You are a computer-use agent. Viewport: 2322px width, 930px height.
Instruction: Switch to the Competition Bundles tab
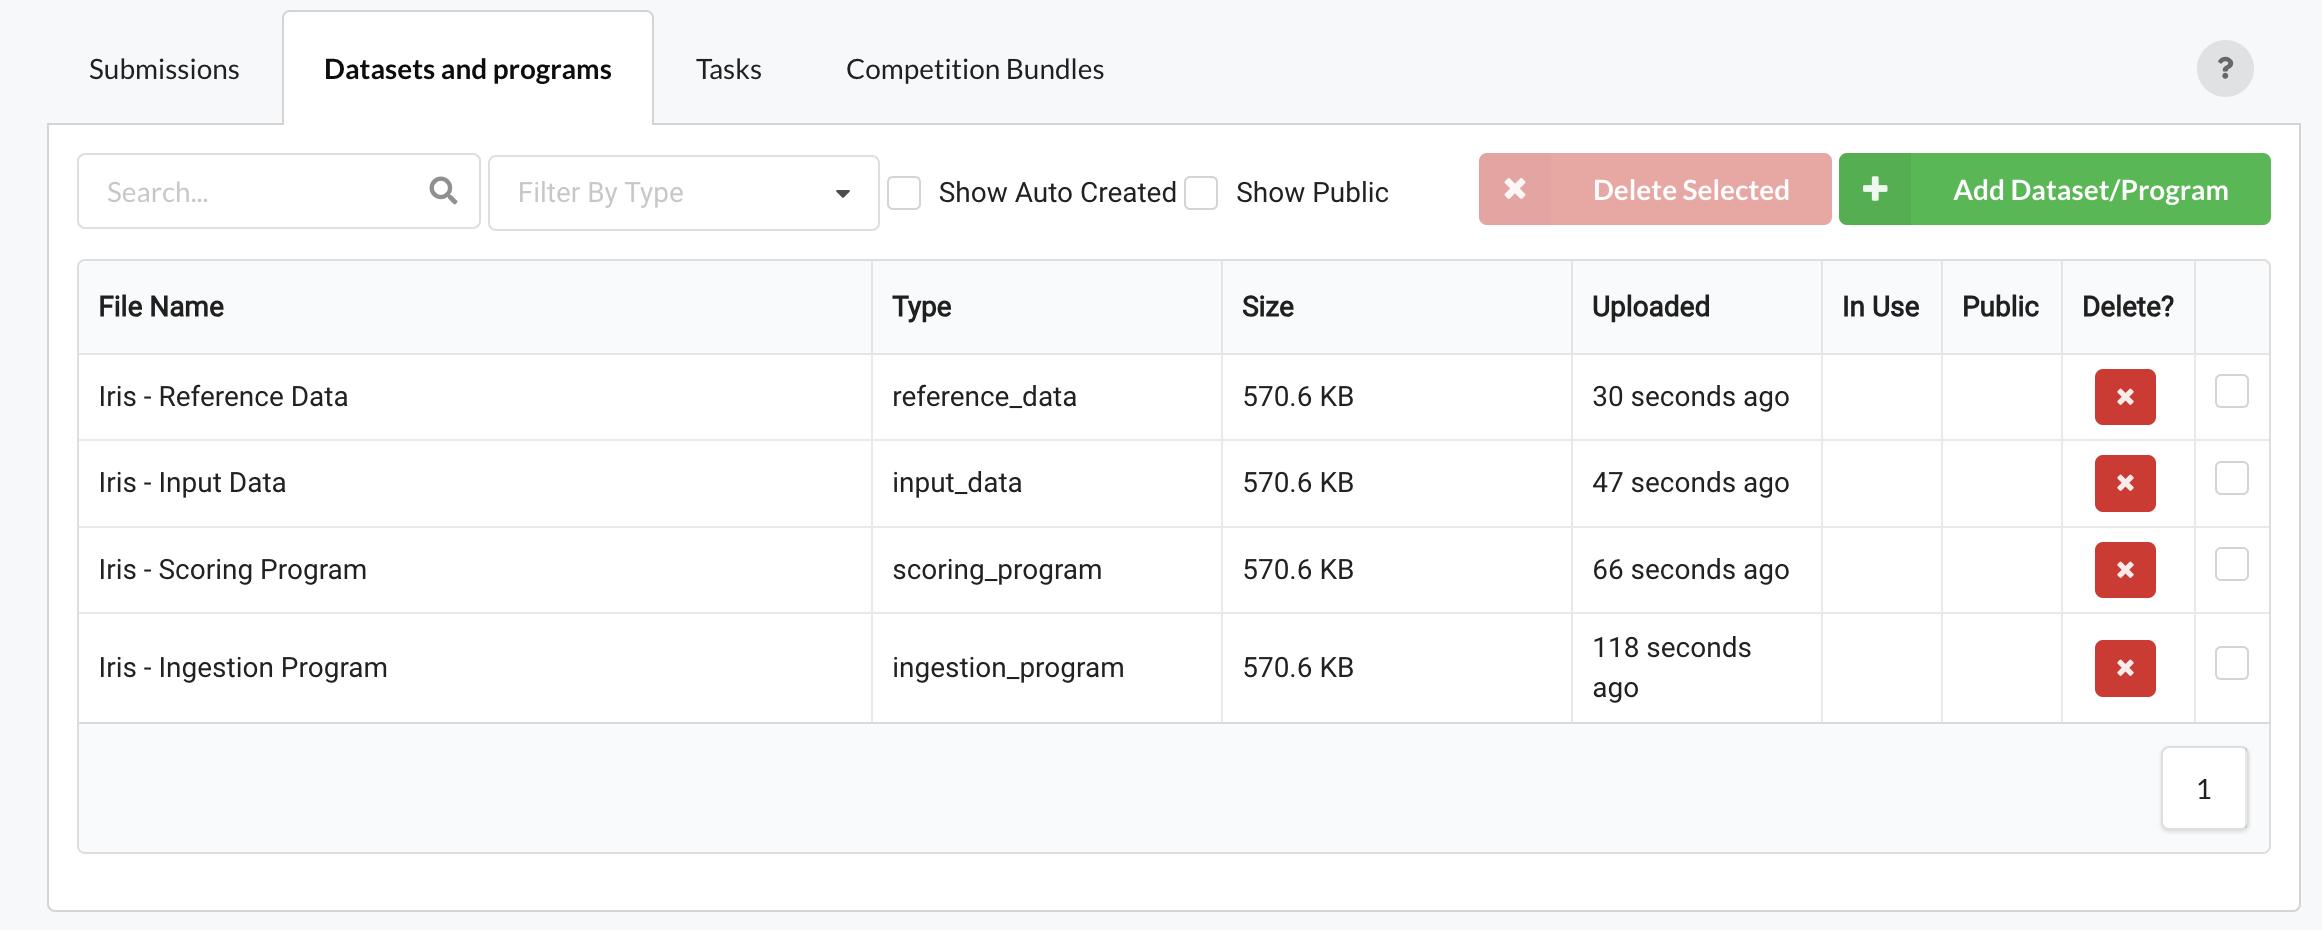[974, 69]
